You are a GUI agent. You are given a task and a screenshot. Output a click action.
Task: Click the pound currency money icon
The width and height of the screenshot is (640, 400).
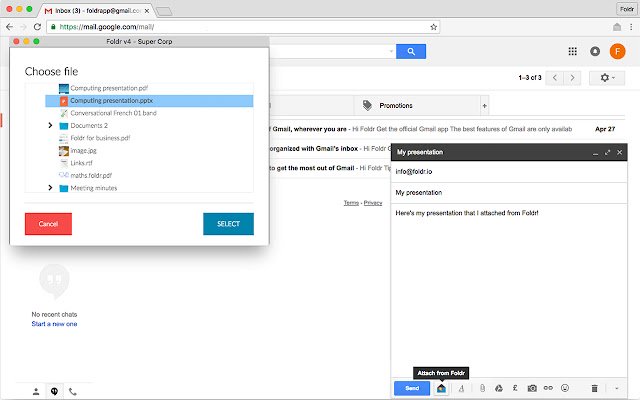[515, 388]
